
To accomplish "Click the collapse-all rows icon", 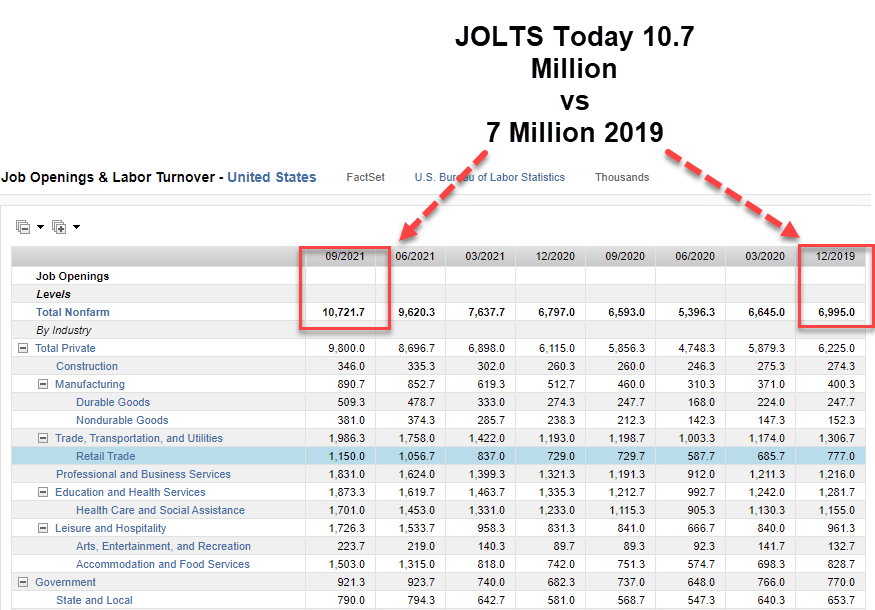I will tap(23, 226).
